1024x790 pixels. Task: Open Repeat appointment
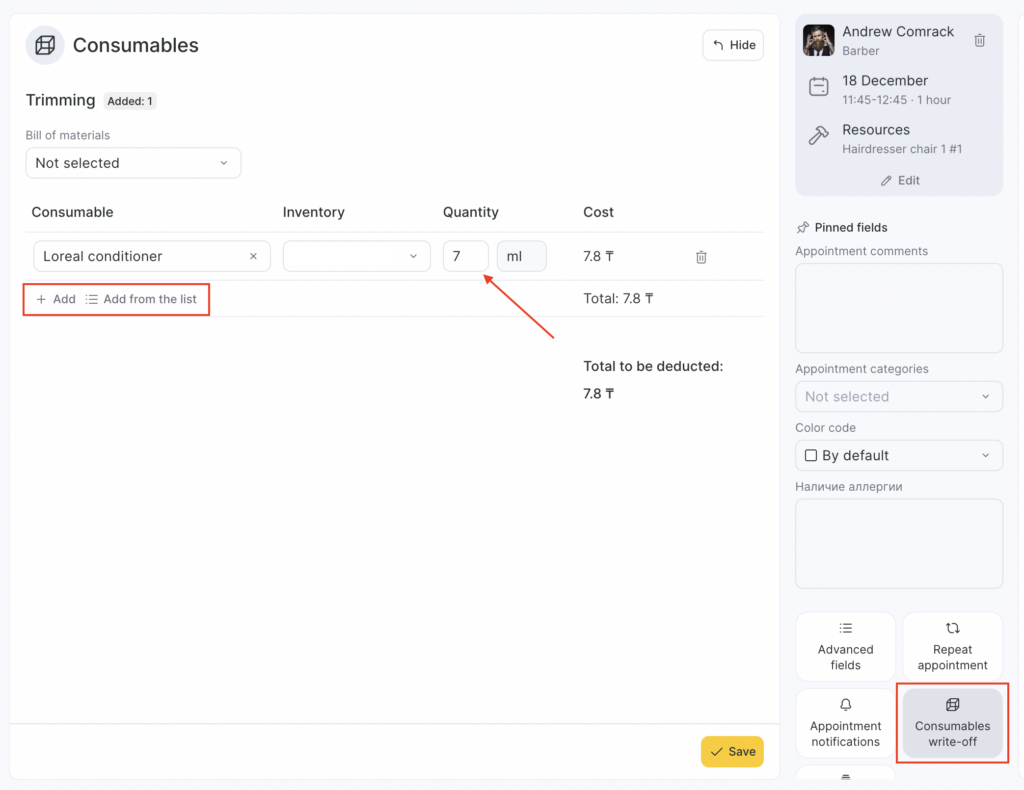tap(952, 647)
